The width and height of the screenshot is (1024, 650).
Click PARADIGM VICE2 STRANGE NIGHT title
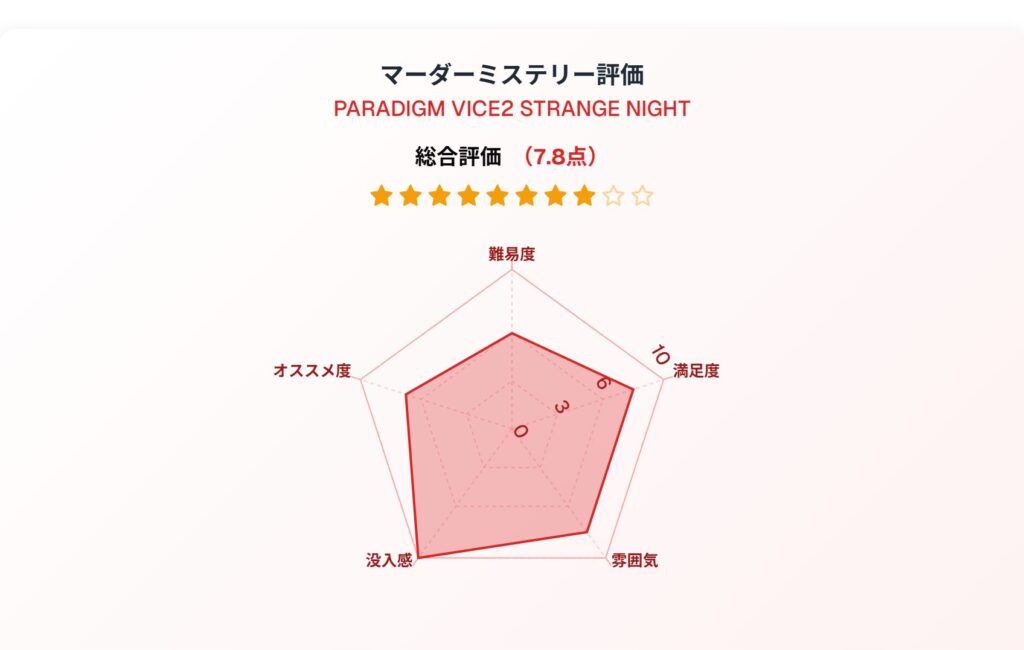tap(512, 108)
